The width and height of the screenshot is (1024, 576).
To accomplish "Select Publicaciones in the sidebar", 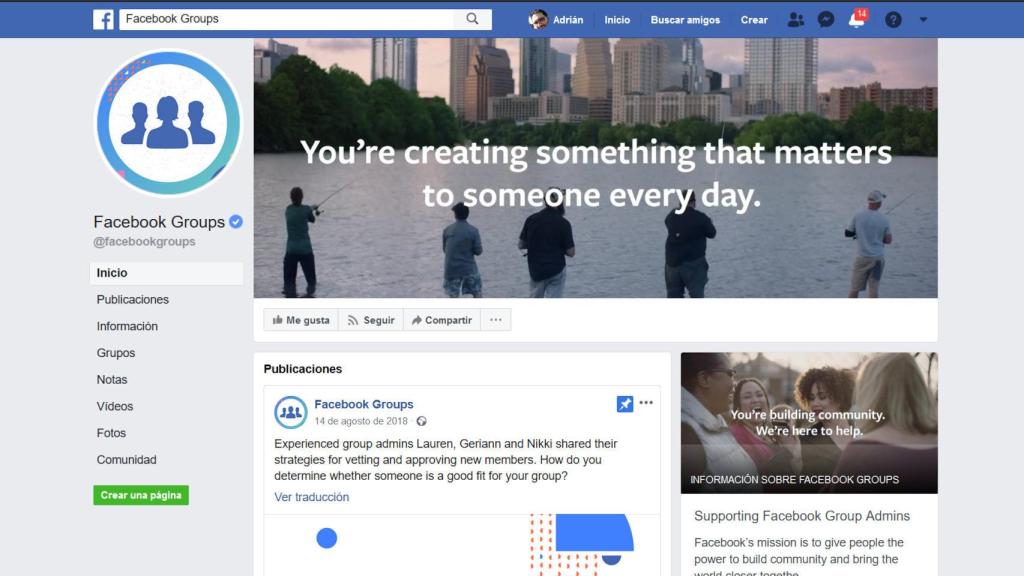I will click(133, 300).
